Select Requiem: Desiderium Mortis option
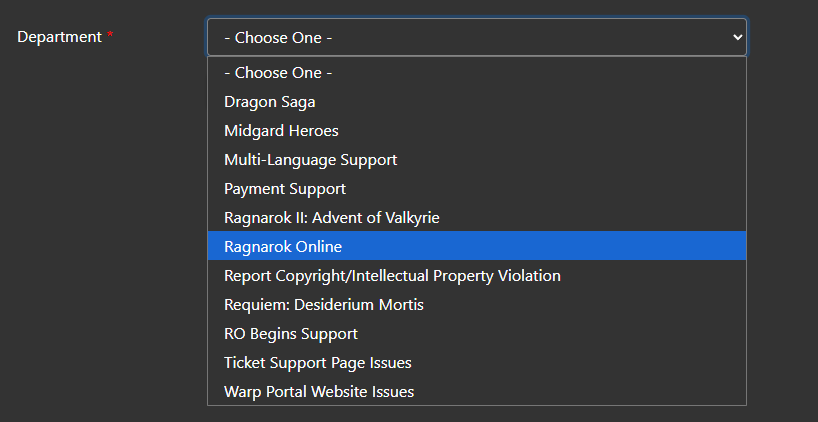The image size is (818, 422). (x=324, y=304)
